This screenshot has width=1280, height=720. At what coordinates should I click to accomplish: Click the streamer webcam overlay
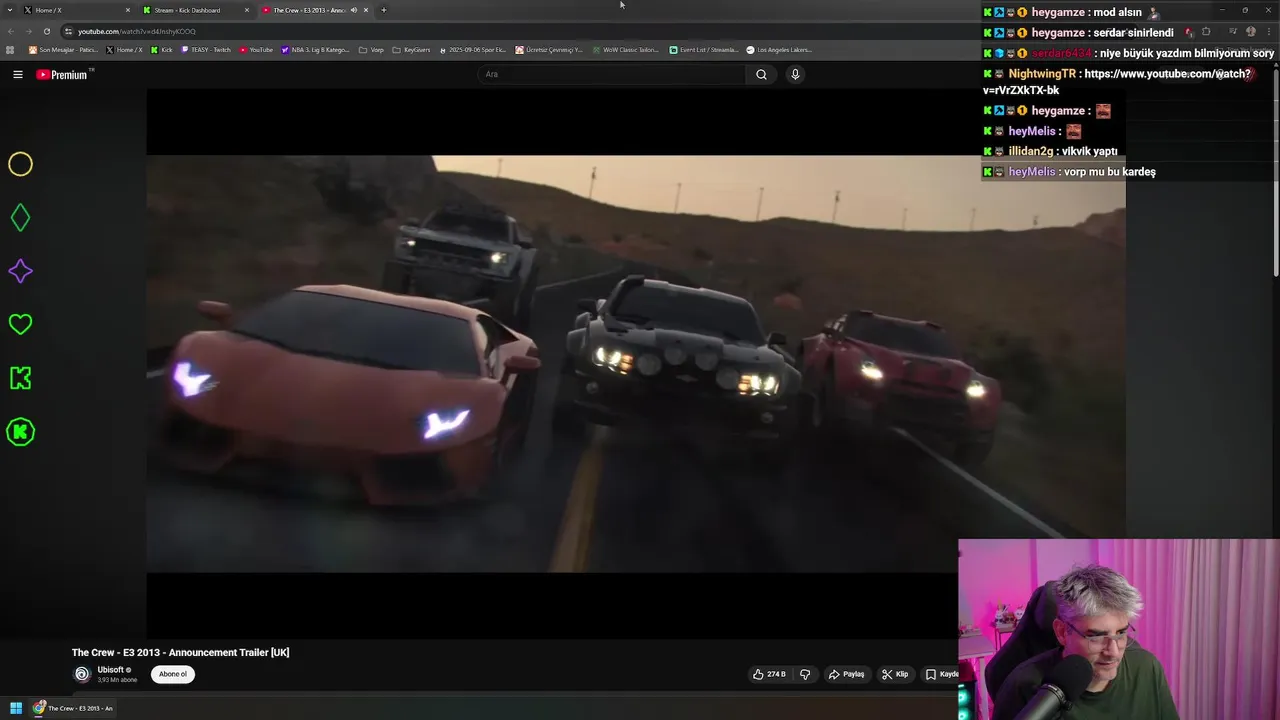[1119, 630]
